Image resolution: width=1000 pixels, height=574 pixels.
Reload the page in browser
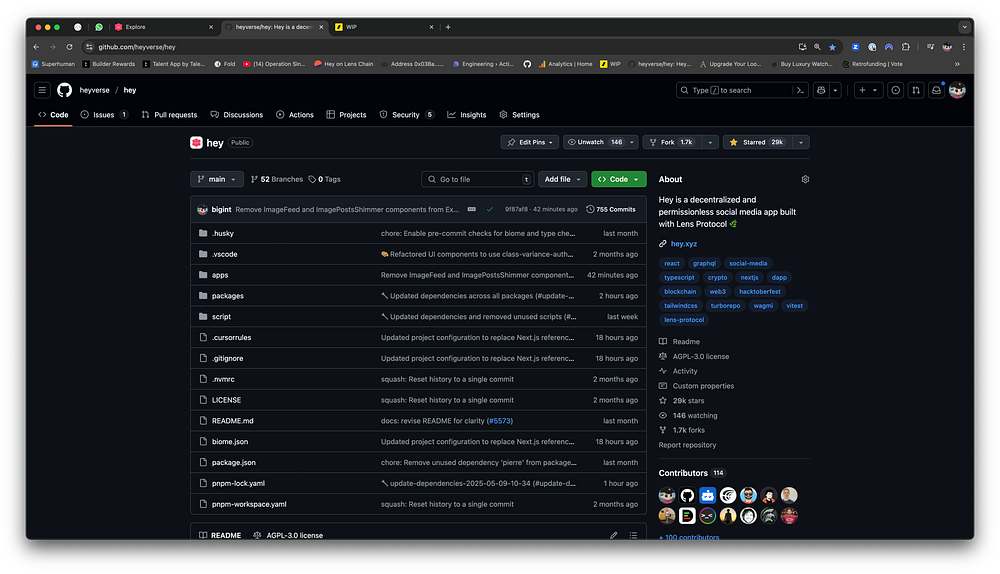coord(70,47)
